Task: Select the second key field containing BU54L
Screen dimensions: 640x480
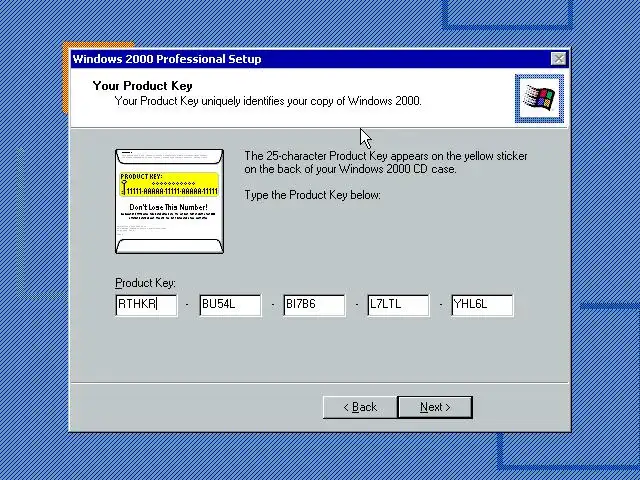Action: (230, 305)
